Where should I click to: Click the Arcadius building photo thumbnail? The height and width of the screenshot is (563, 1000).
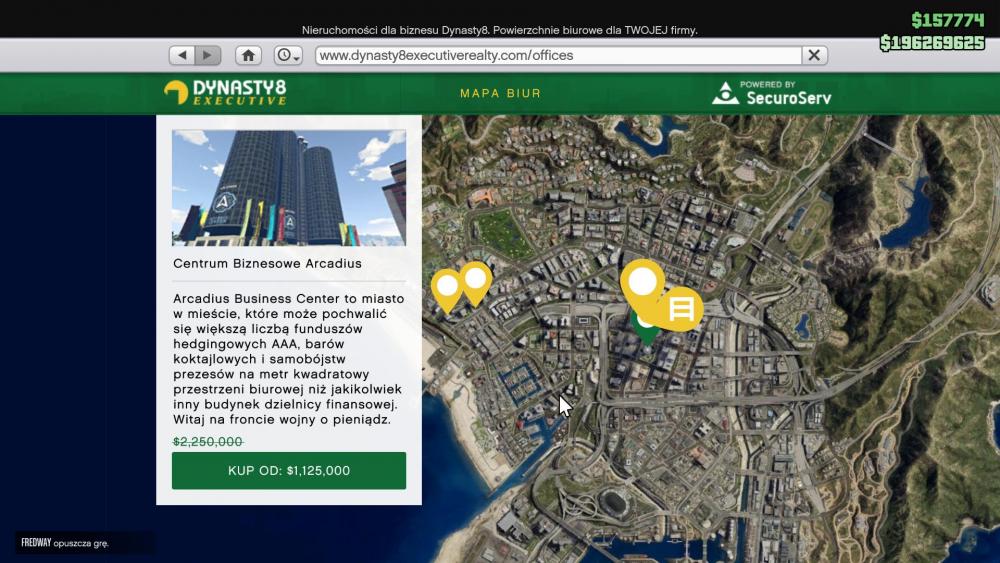289,188
